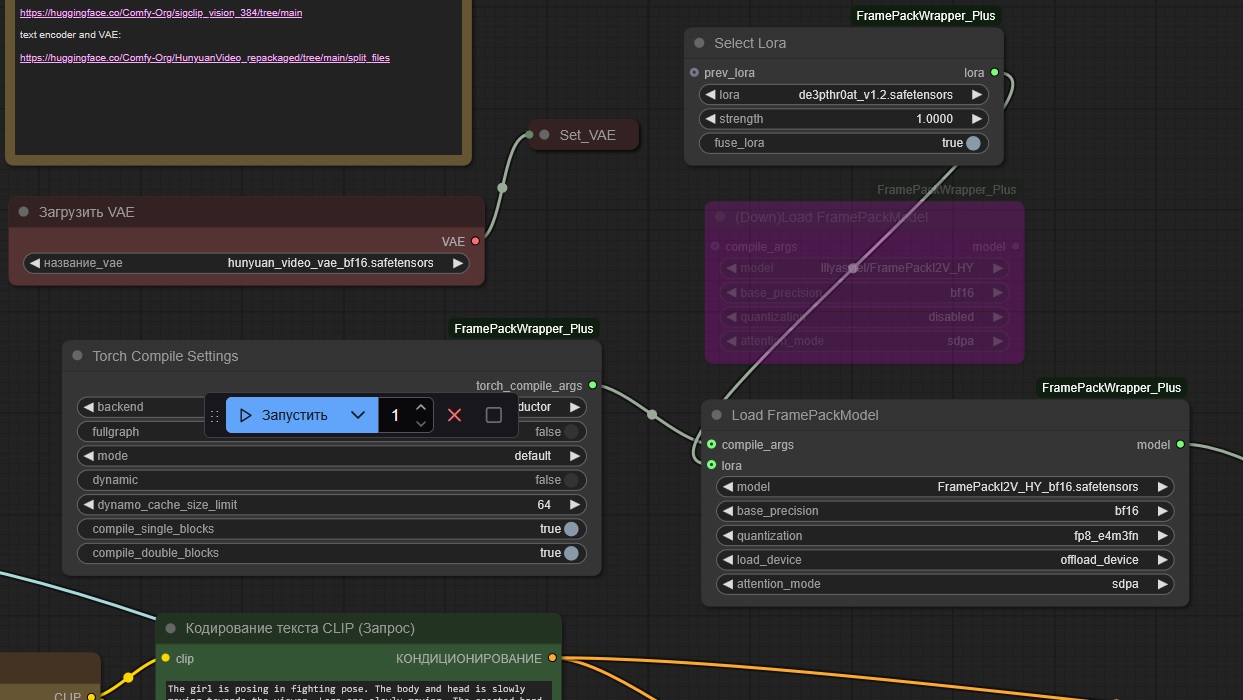Click the square stop icon in run toolbar

coord(494,415)
